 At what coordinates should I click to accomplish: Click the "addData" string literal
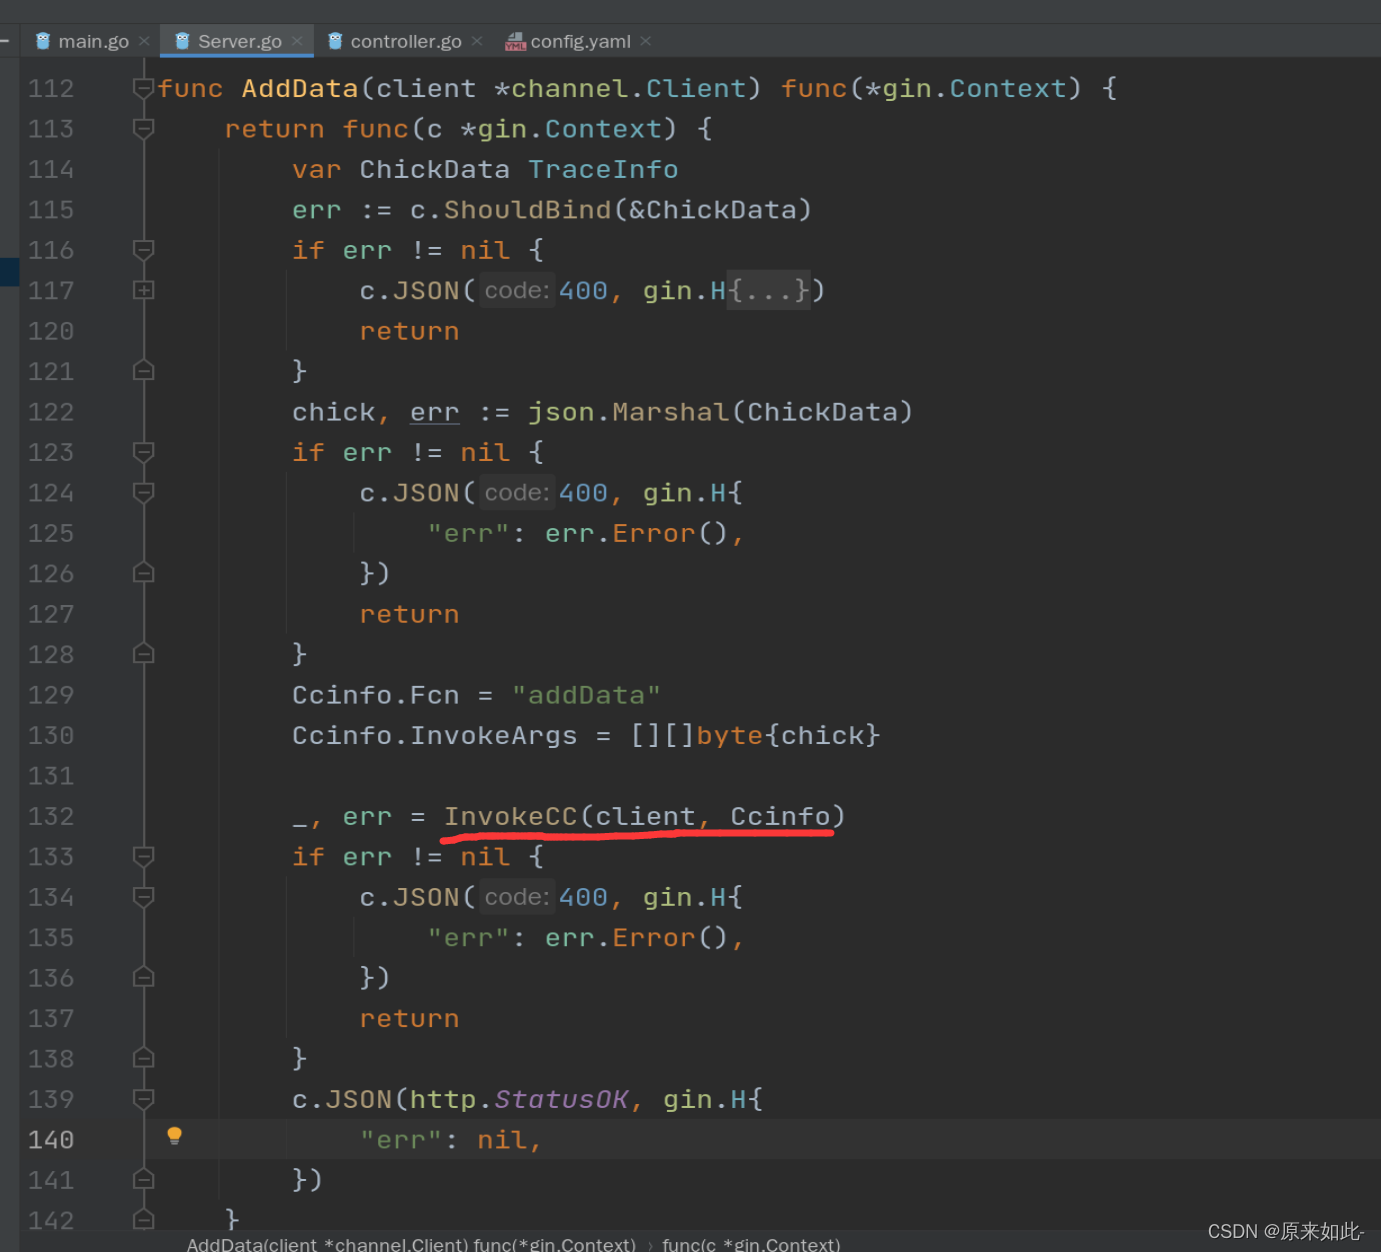(x=586, y=695)
